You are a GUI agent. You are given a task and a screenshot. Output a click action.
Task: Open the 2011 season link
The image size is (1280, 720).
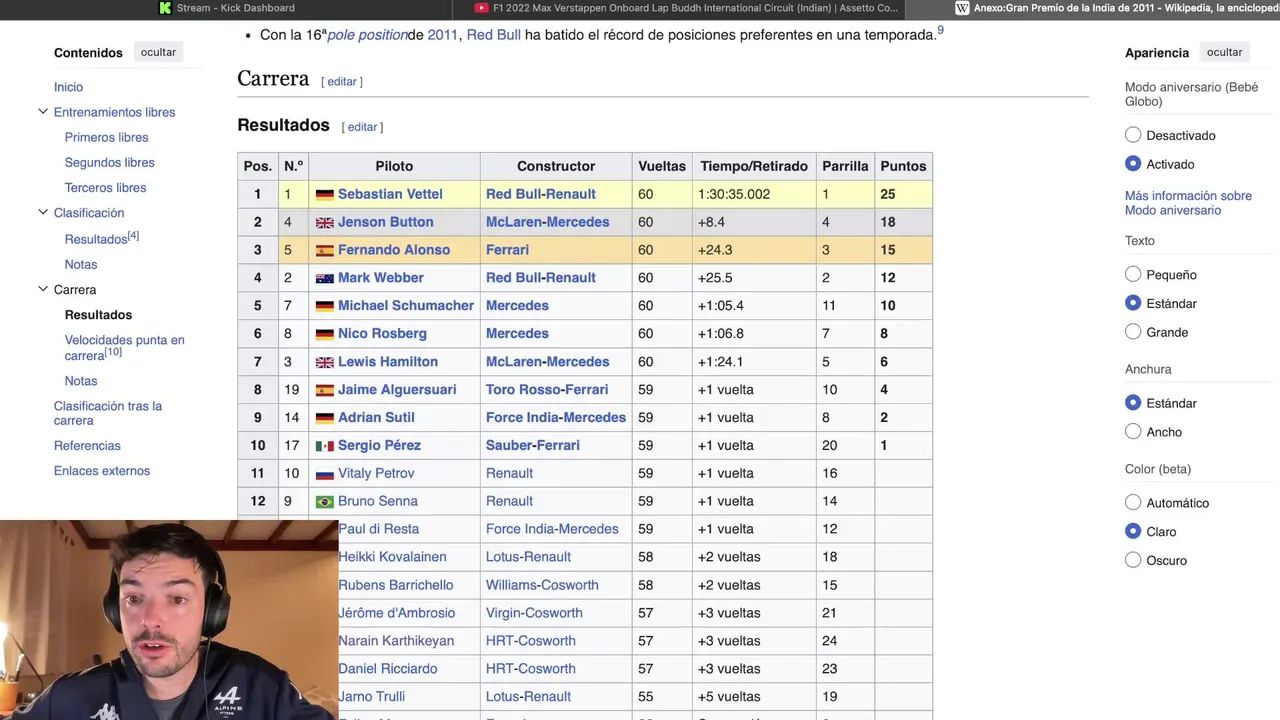point(442,34)
